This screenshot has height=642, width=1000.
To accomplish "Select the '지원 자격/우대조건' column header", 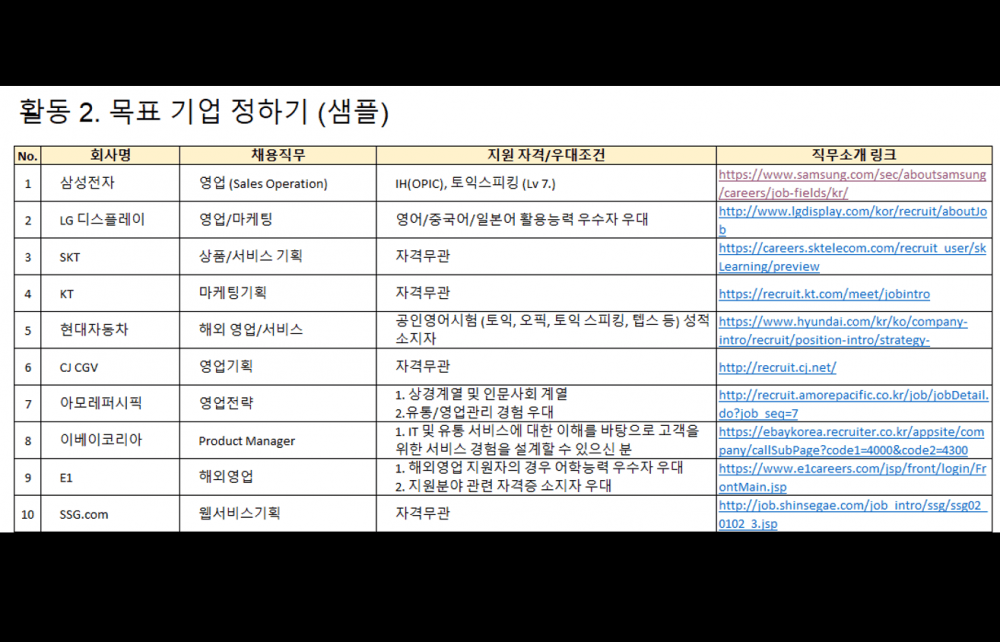I will coord(546,155).
